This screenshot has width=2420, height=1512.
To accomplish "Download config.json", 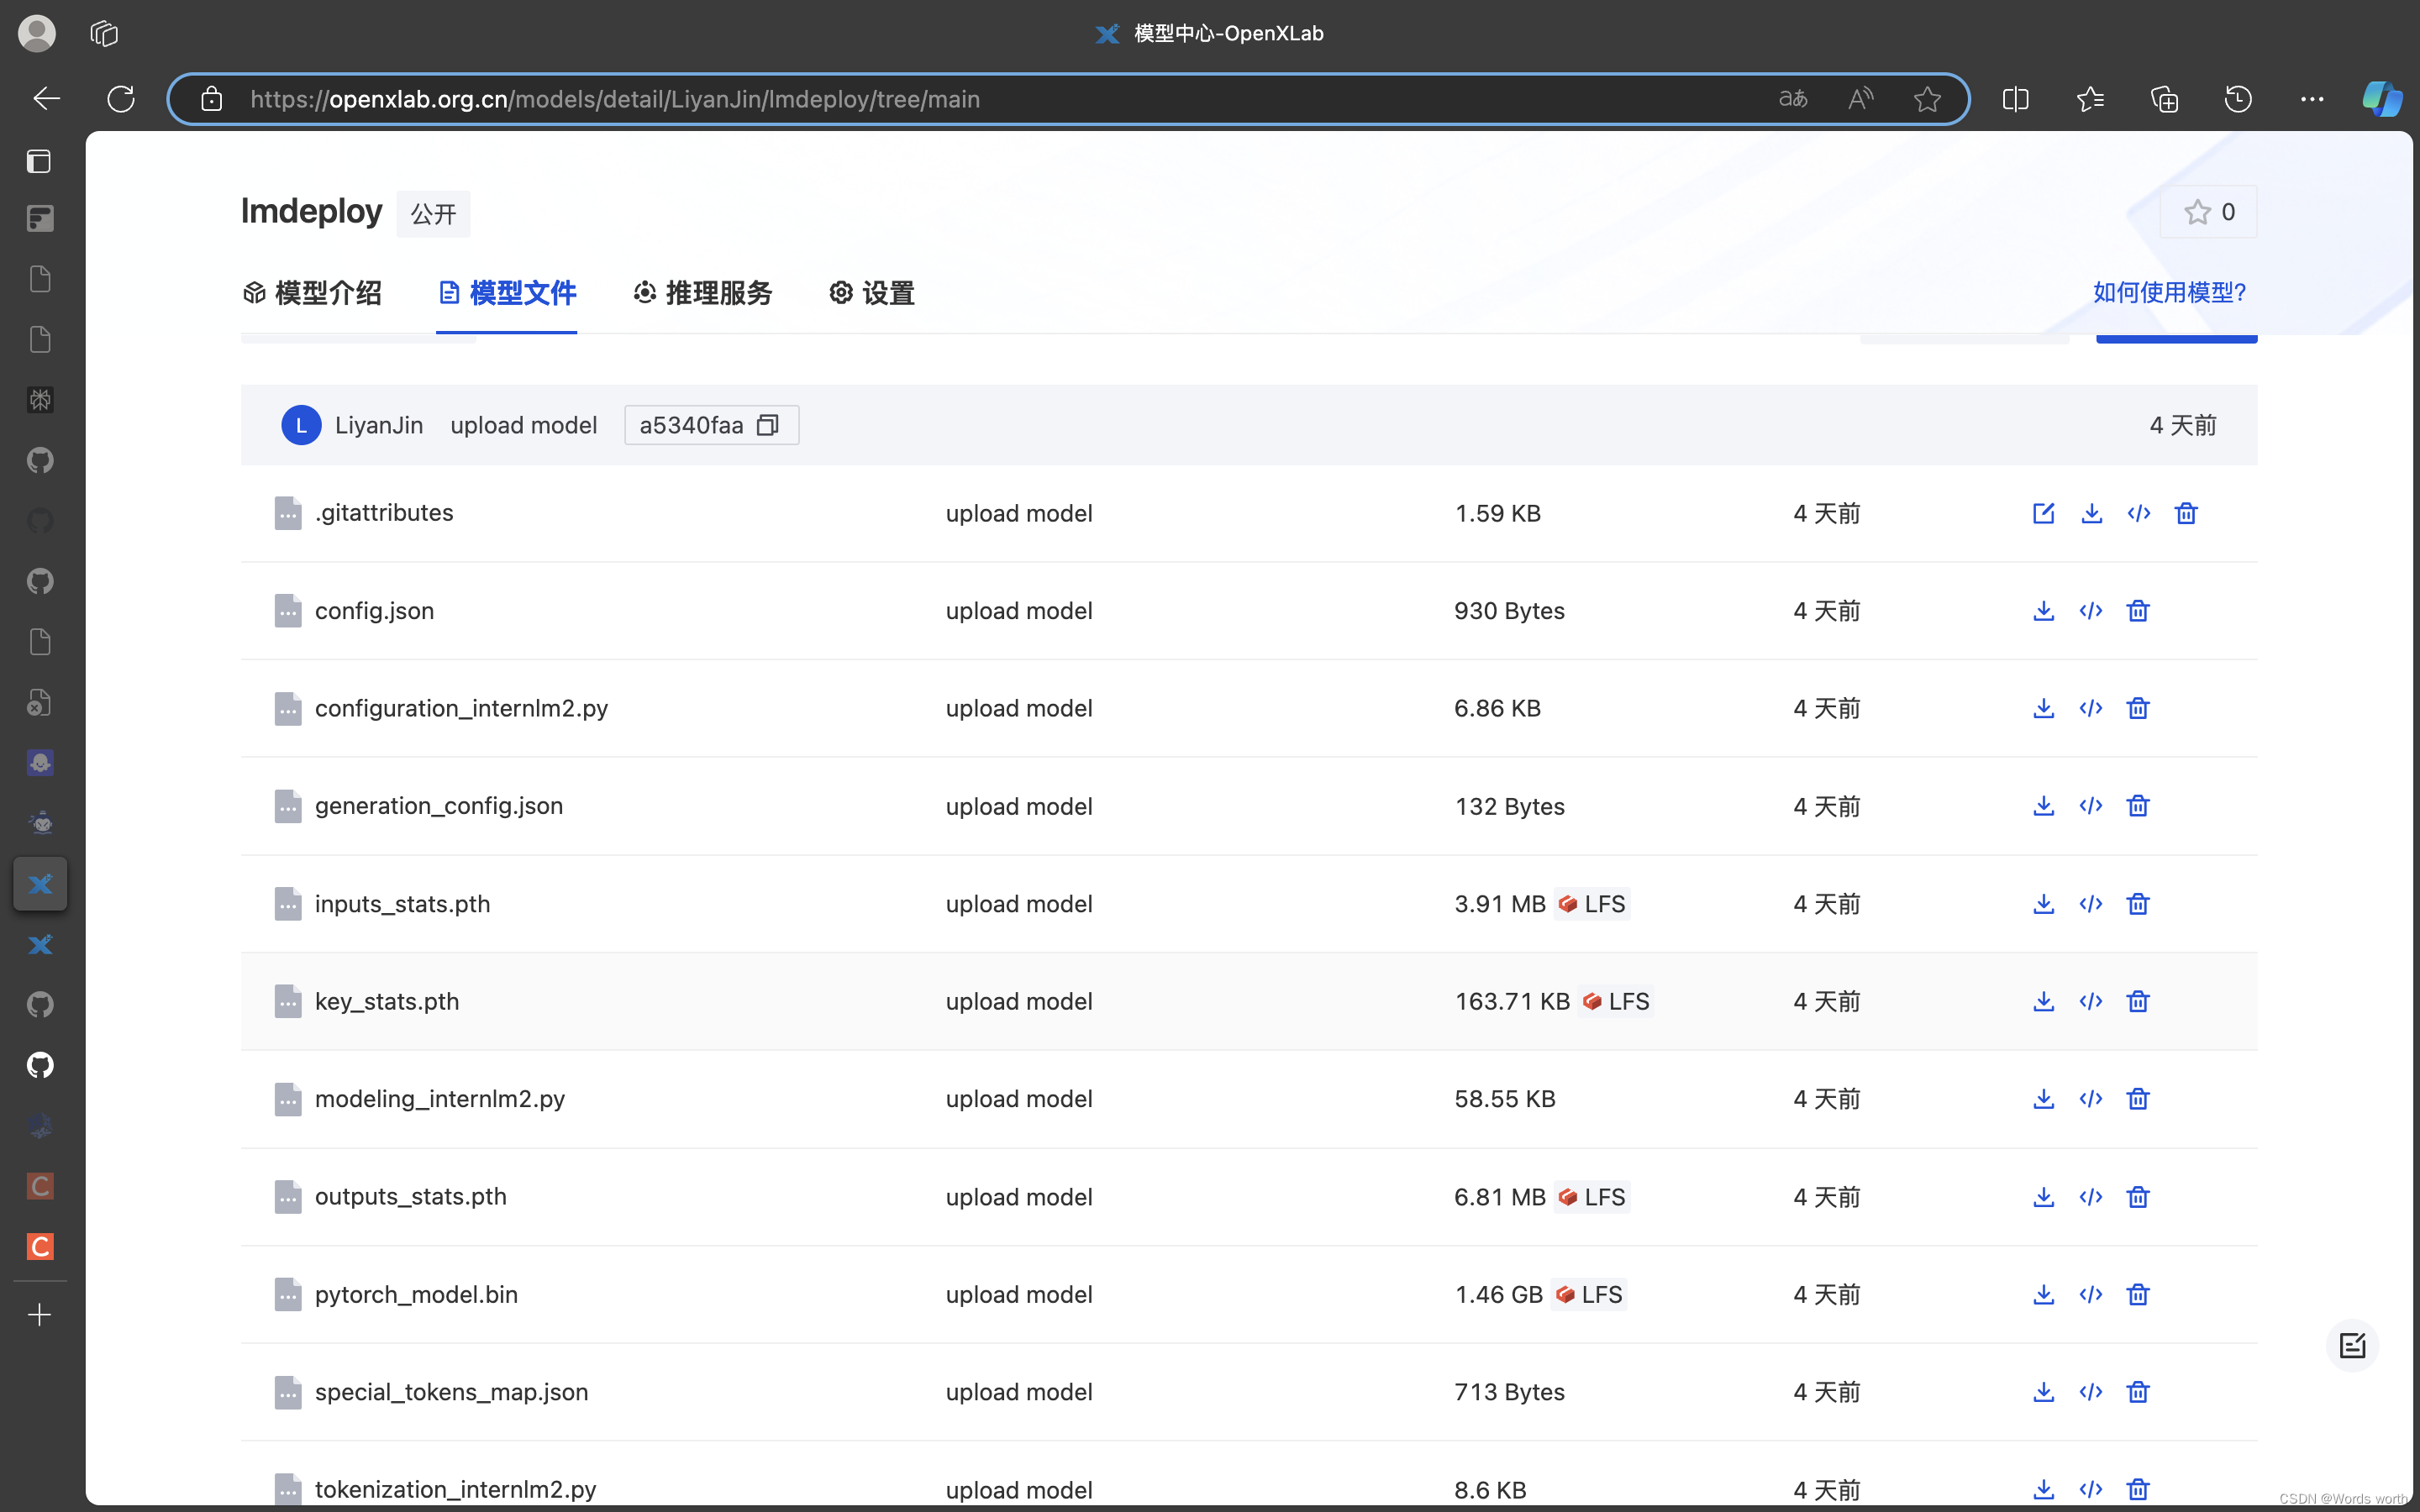I will coord(2043,611).
